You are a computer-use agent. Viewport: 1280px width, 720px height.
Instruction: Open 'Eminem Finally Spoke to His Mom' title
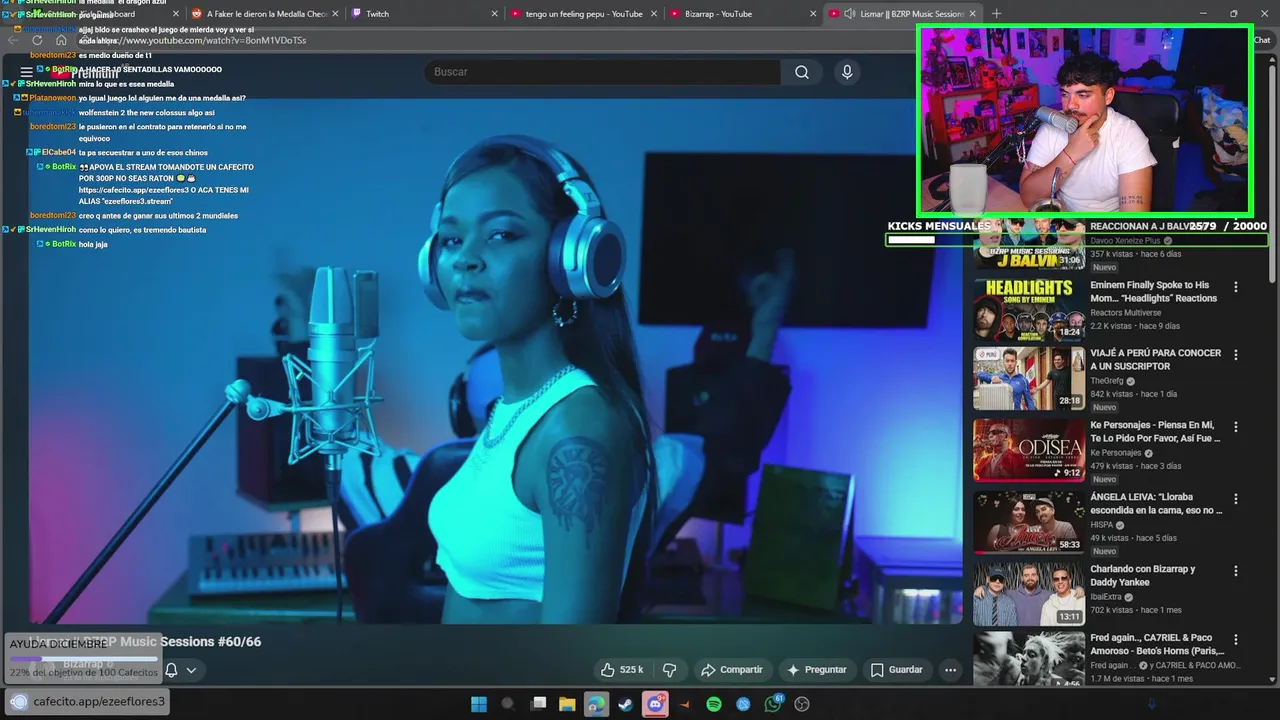1154,291
